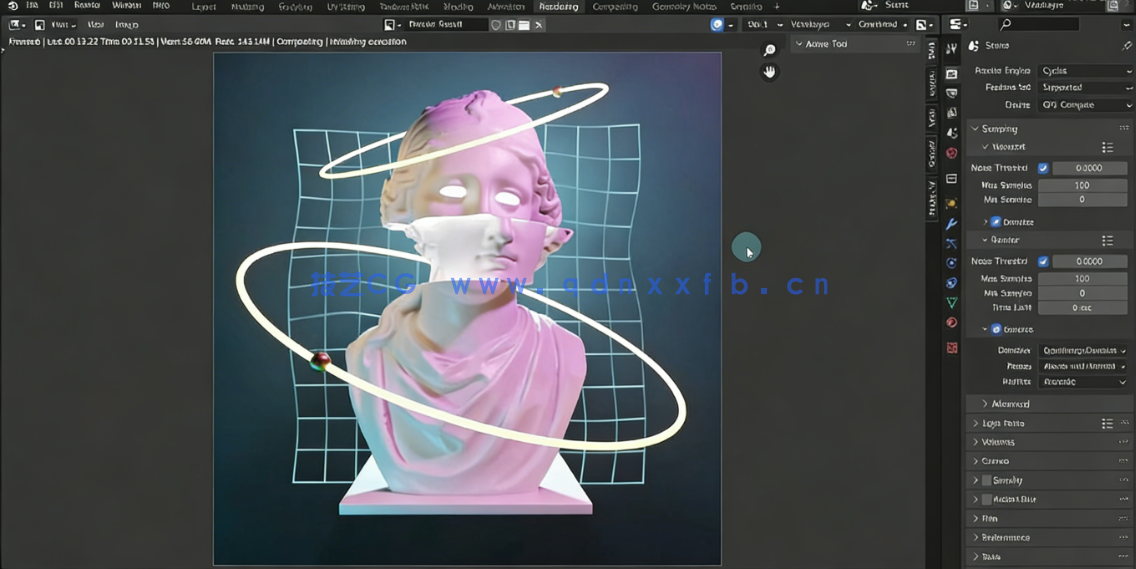Screen dimensions: 1136x569
Task: Open the Image menu in image editor
Action: (x=126, y=25)
